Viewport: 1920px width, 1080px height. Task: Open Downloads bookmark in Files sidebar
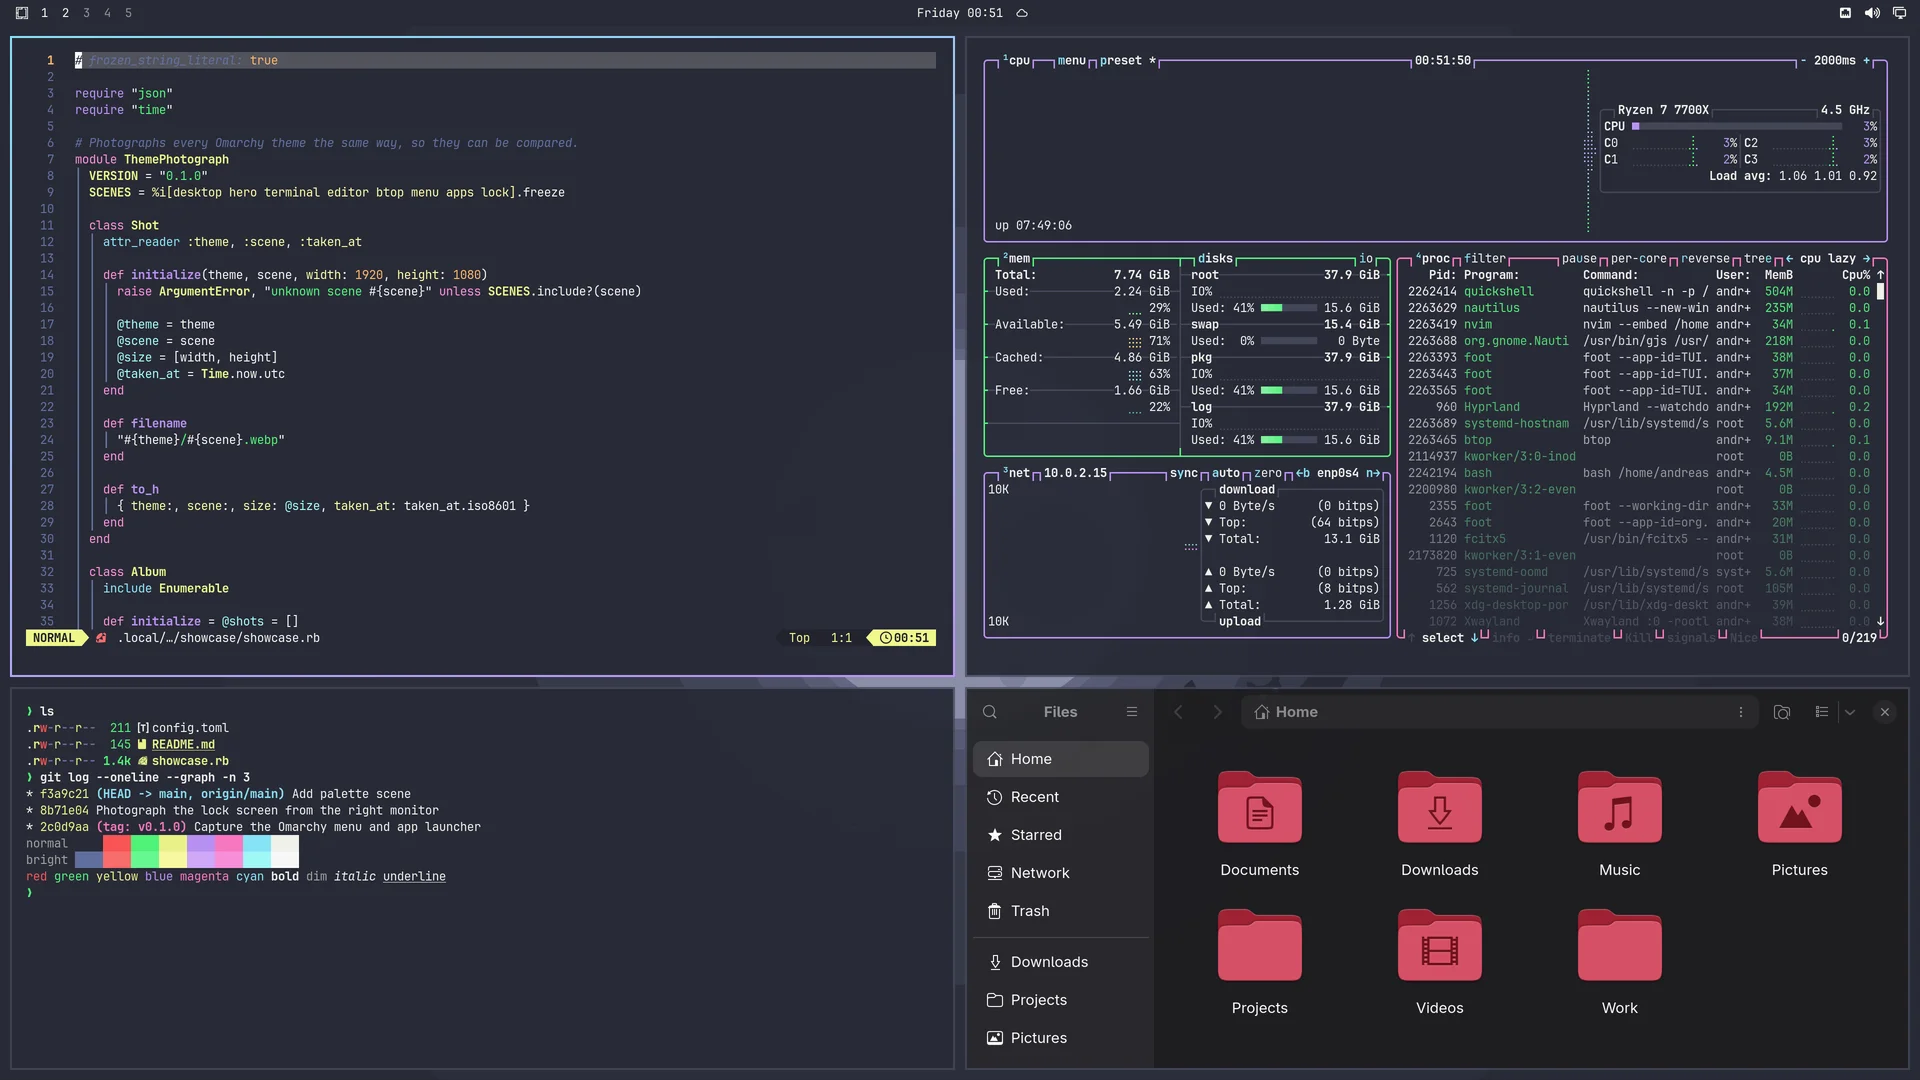point(1061,962)
